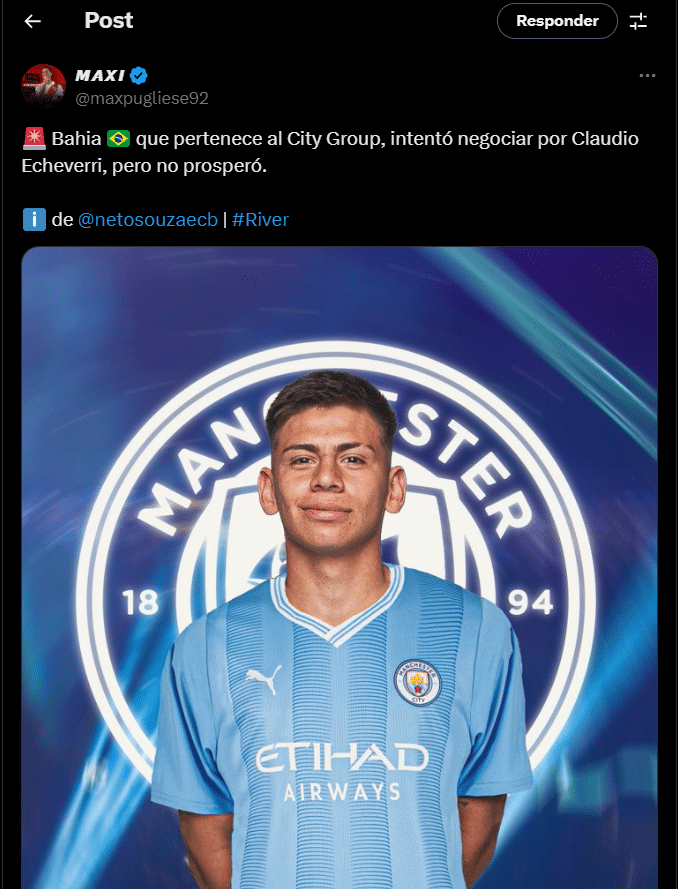Click the Post header title

(109, 20)
